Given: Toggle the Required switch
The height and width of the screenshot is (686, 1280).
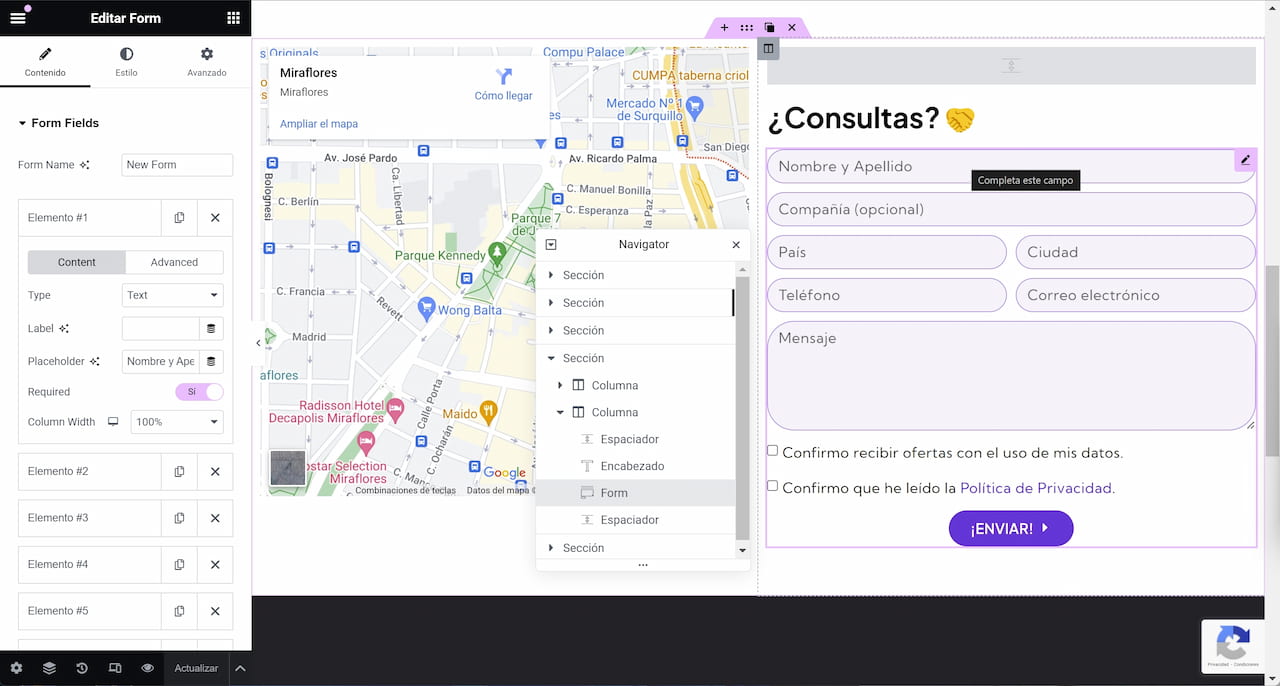Looking at the screenshot, I should coord(199,392).
